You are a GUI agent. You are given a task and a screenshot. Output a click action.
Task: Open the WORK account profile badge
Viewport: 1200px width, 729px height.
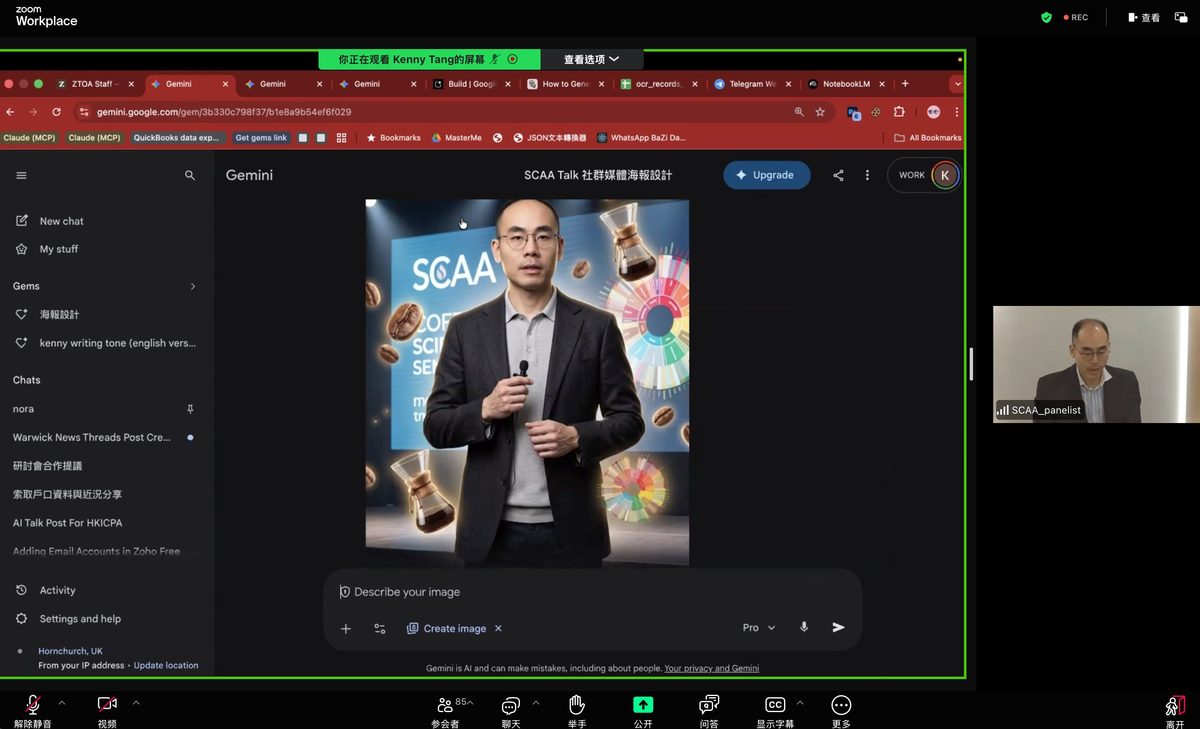point(924,175)
